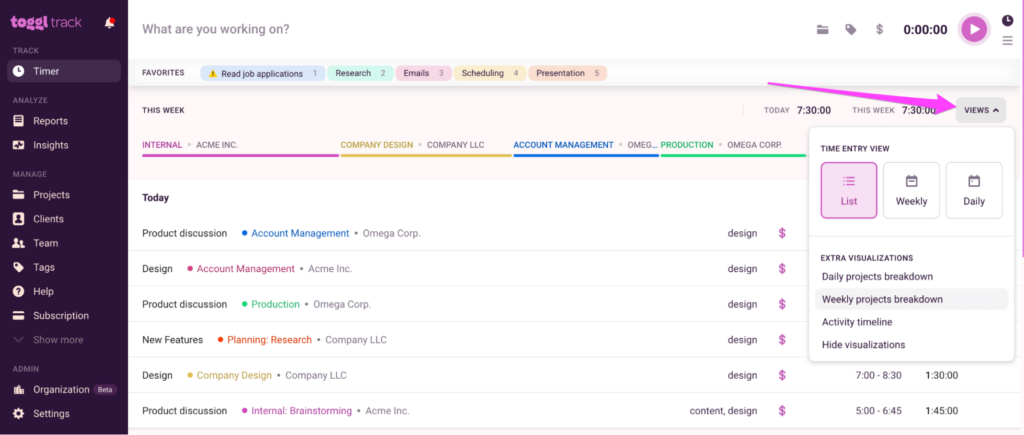Screen dimensions: 1024x435
Task: Select the List time entry view
Action: (x=849, y=190)
